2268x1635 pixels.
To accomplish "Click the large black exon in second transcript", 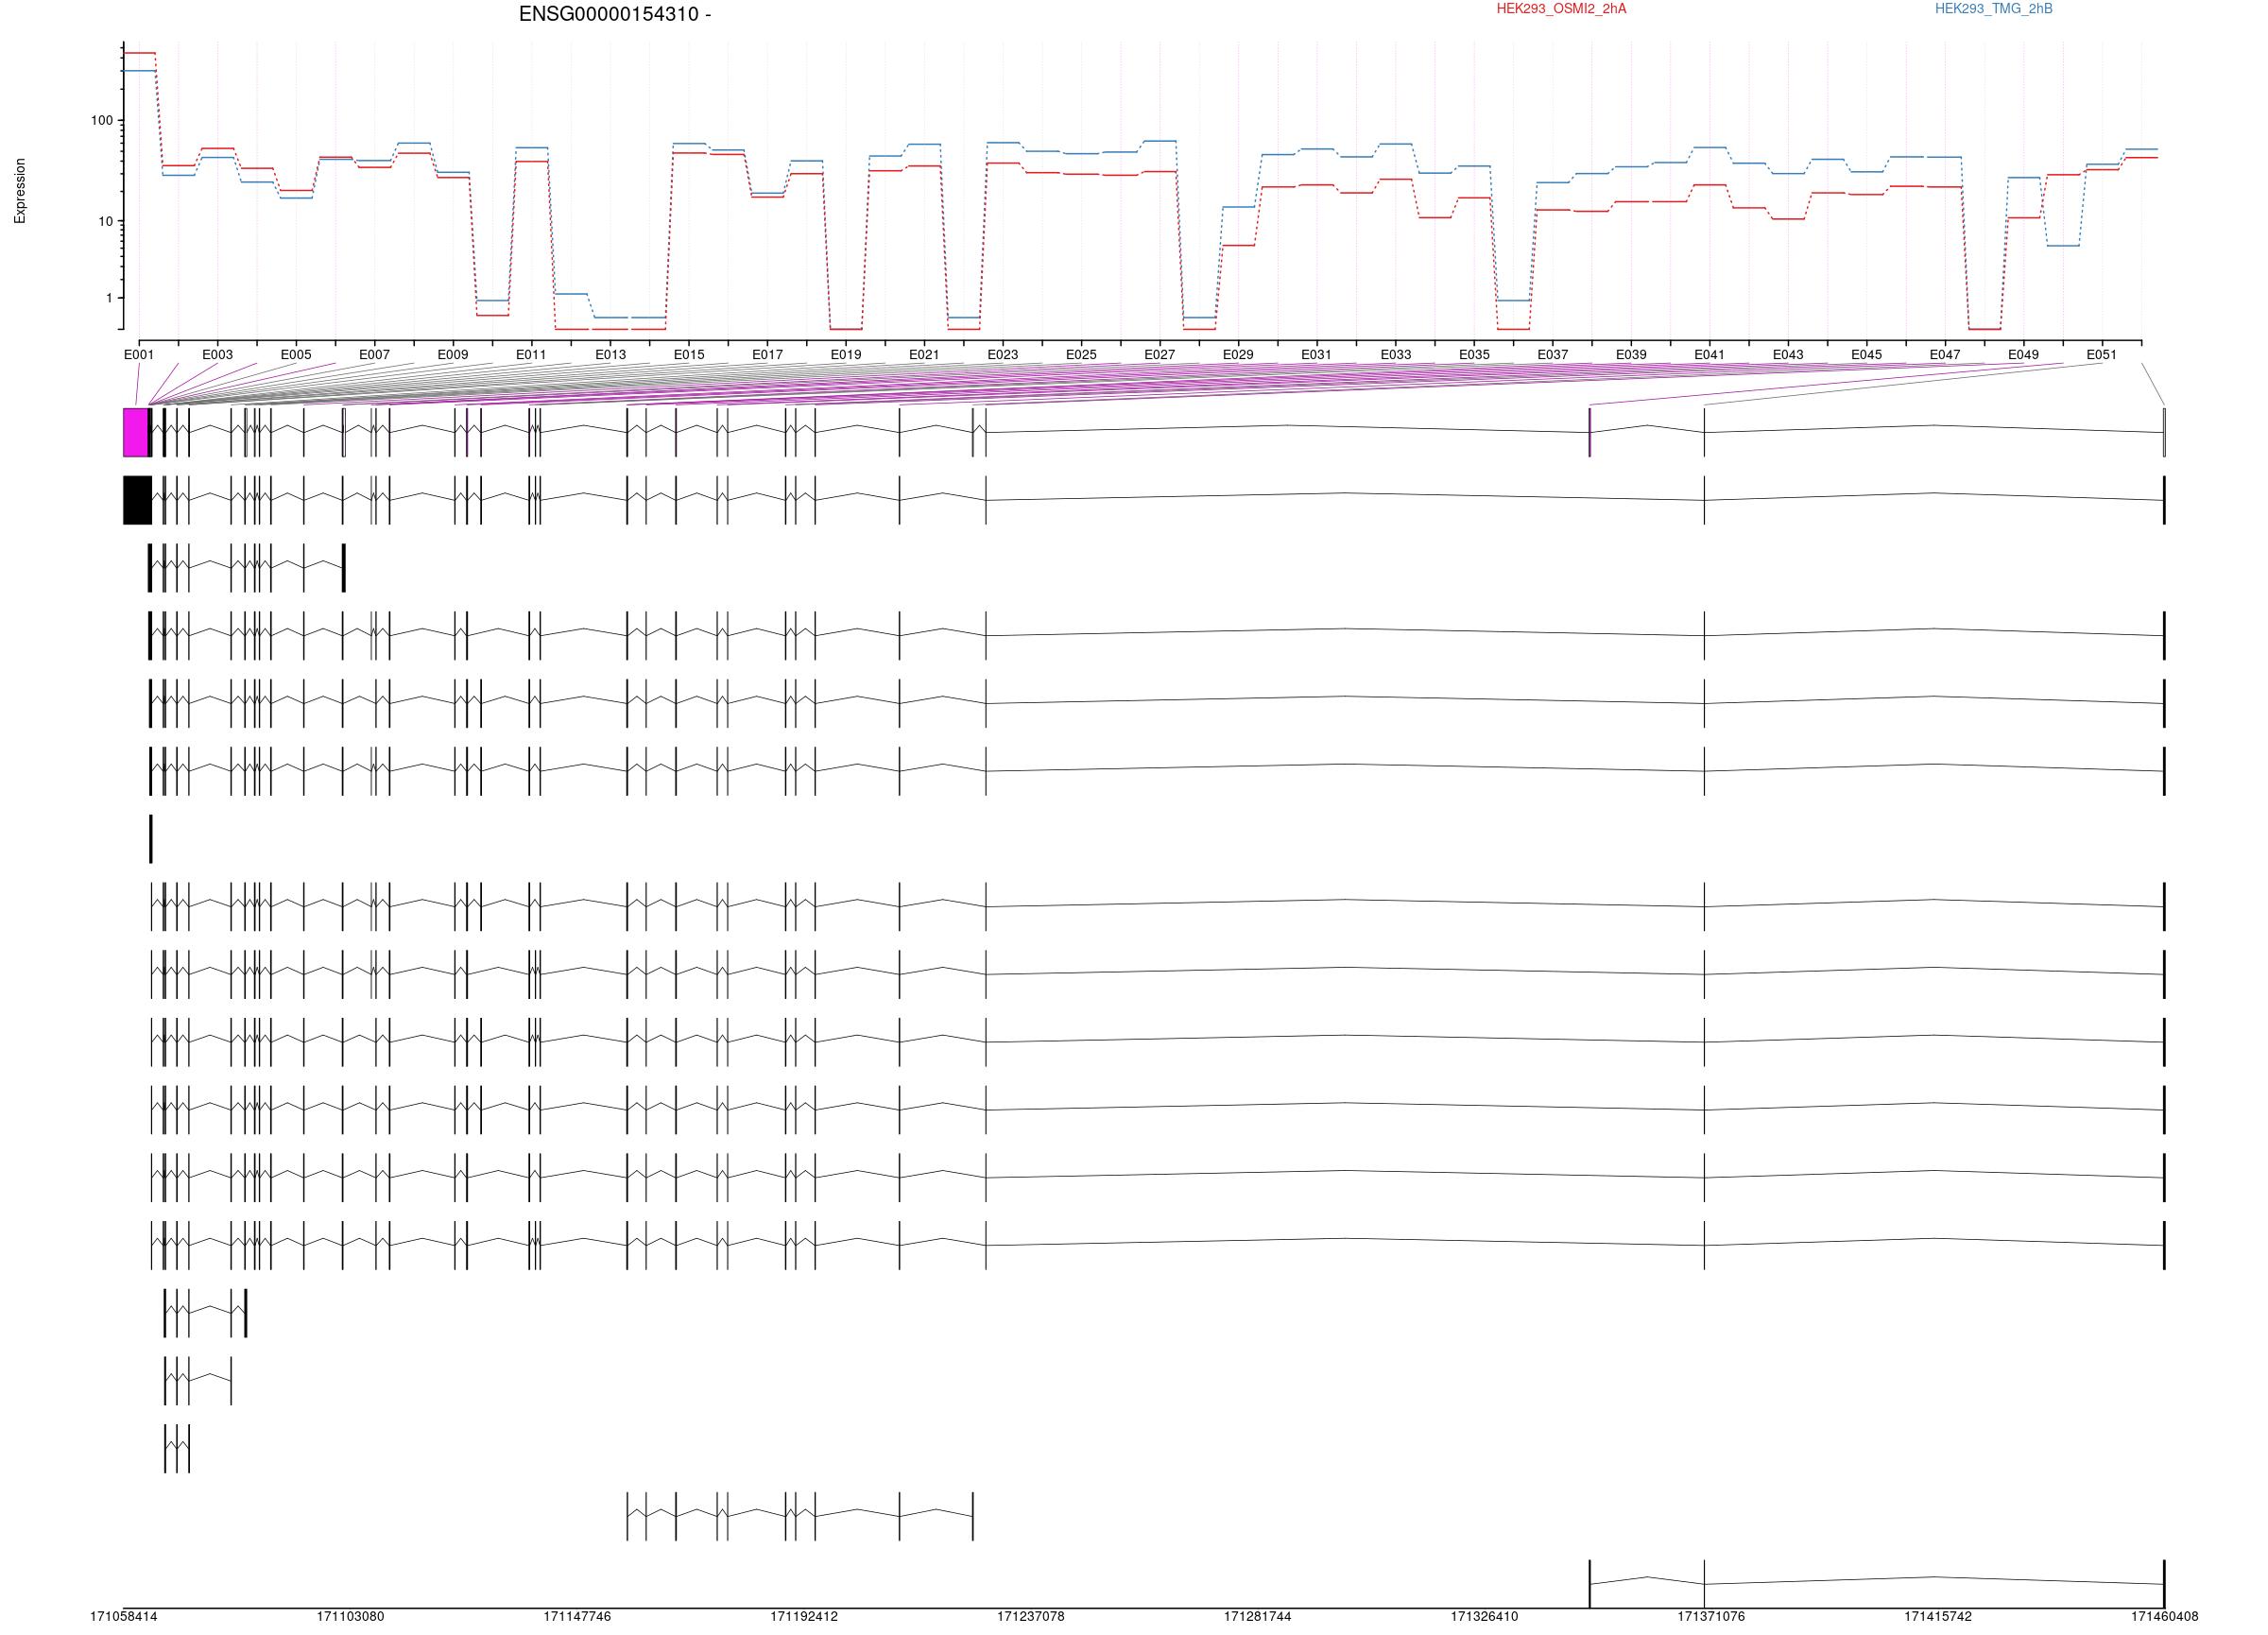I will [137, 501].
